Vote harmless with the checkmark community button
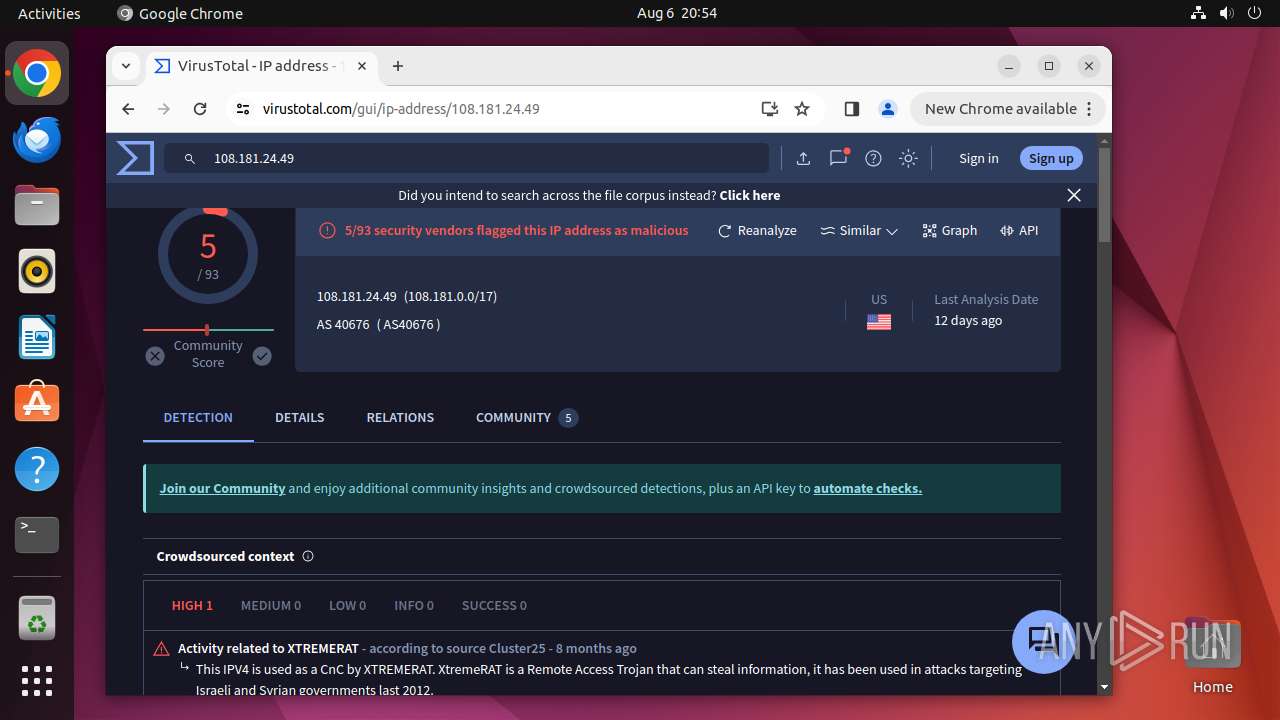The width and height of the screenshot is (1280, 720). point(262,355)
